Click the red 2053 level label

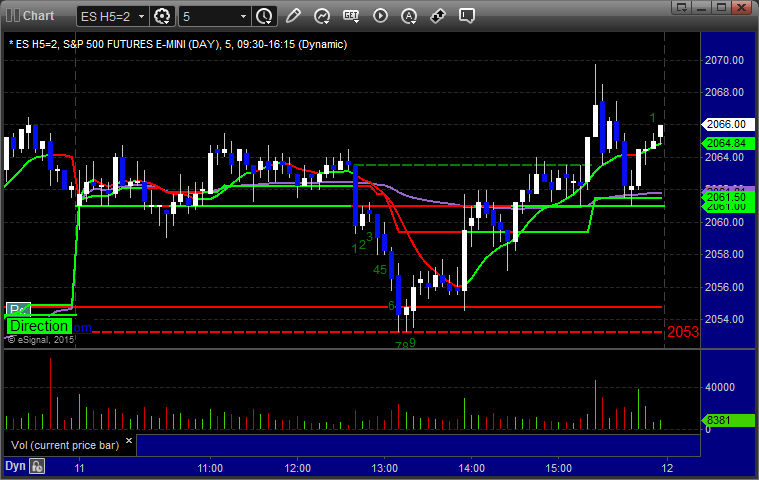[683, 332]
